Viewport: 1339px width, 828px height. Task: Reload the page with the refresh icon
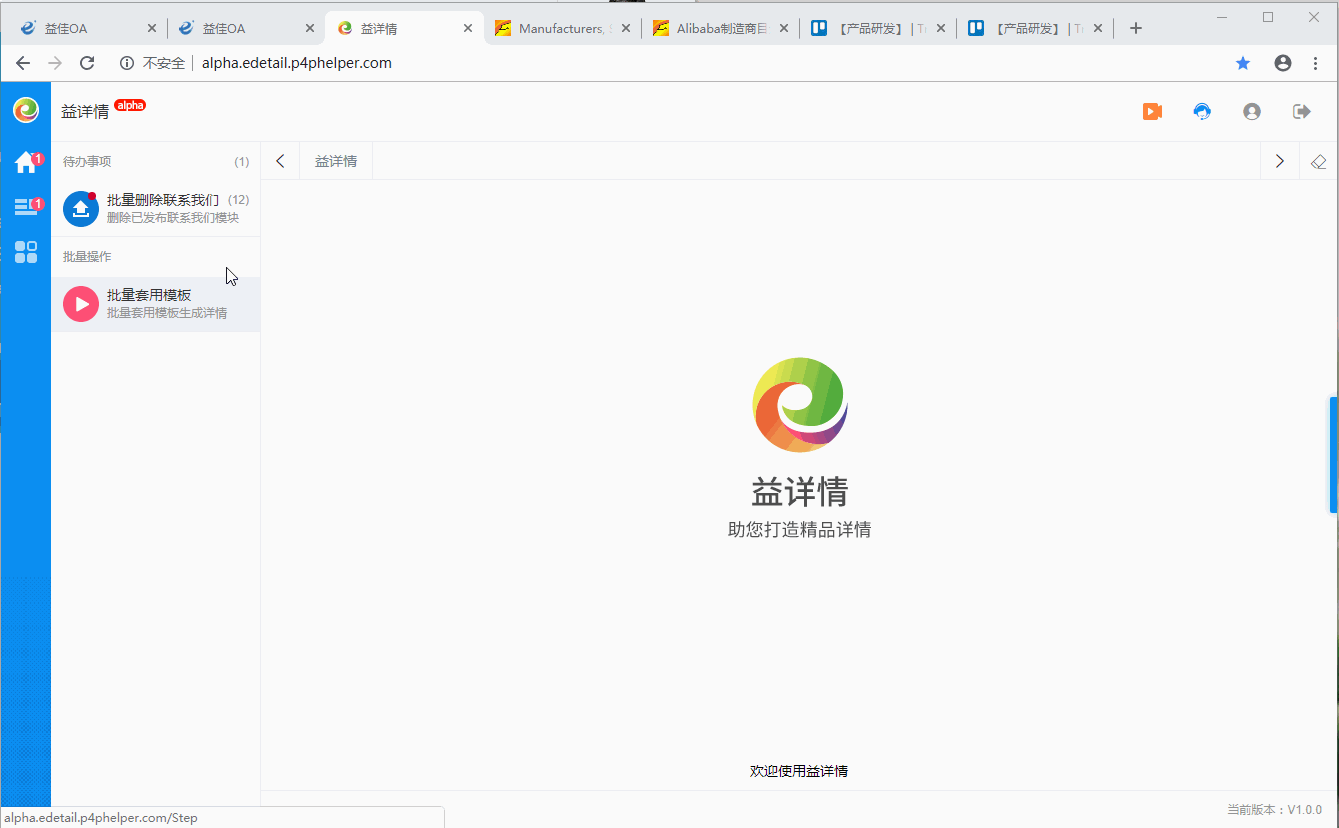pos(87,62)
